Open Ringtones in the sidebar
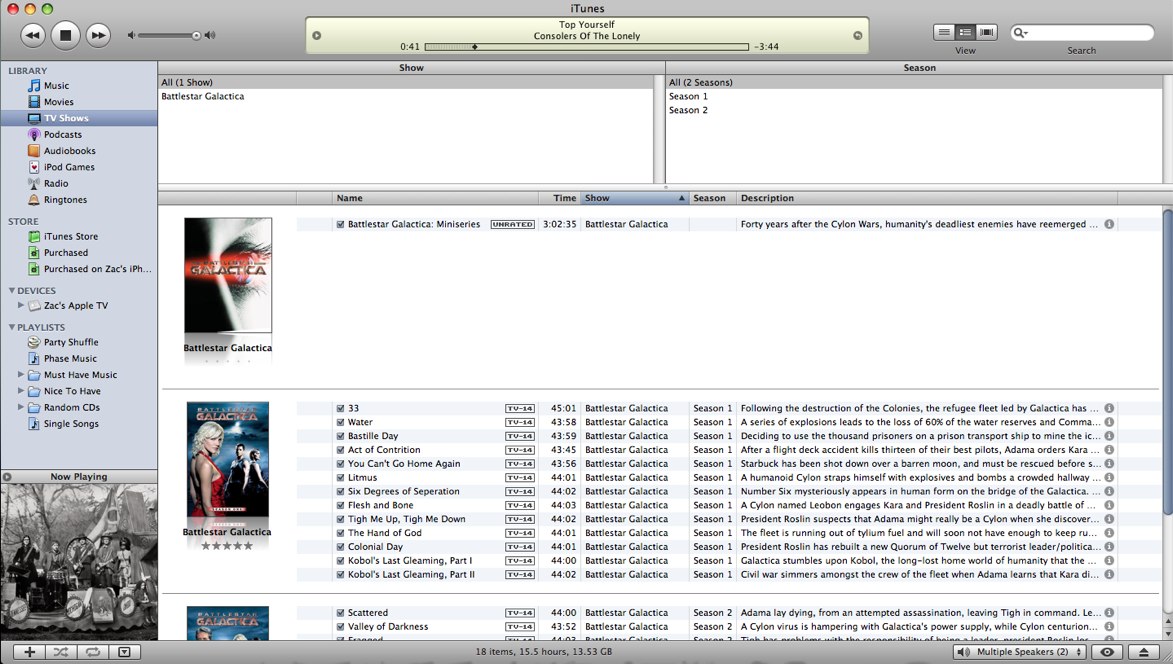The image size is (1173, 664). (x=65, y=200)
